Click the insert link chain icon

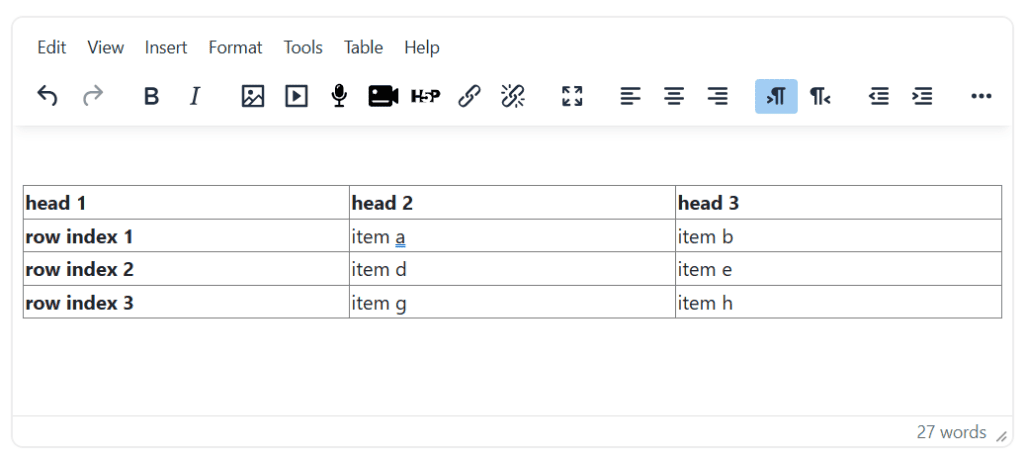pos(469,96)
